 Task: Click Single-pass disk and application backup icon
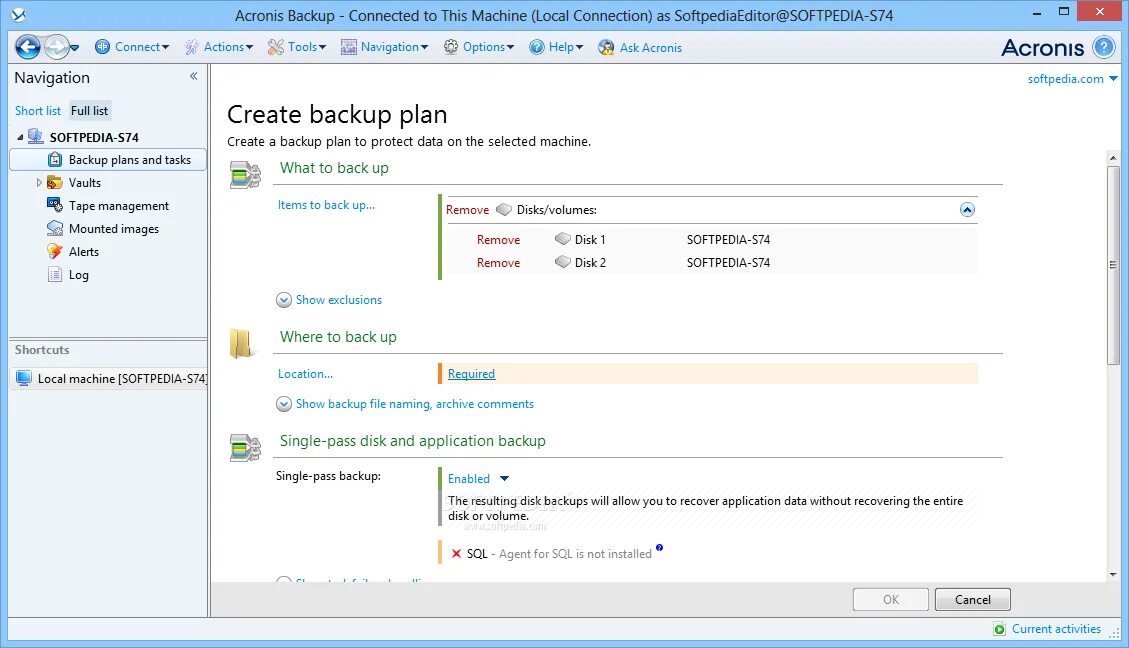(245, 448)
